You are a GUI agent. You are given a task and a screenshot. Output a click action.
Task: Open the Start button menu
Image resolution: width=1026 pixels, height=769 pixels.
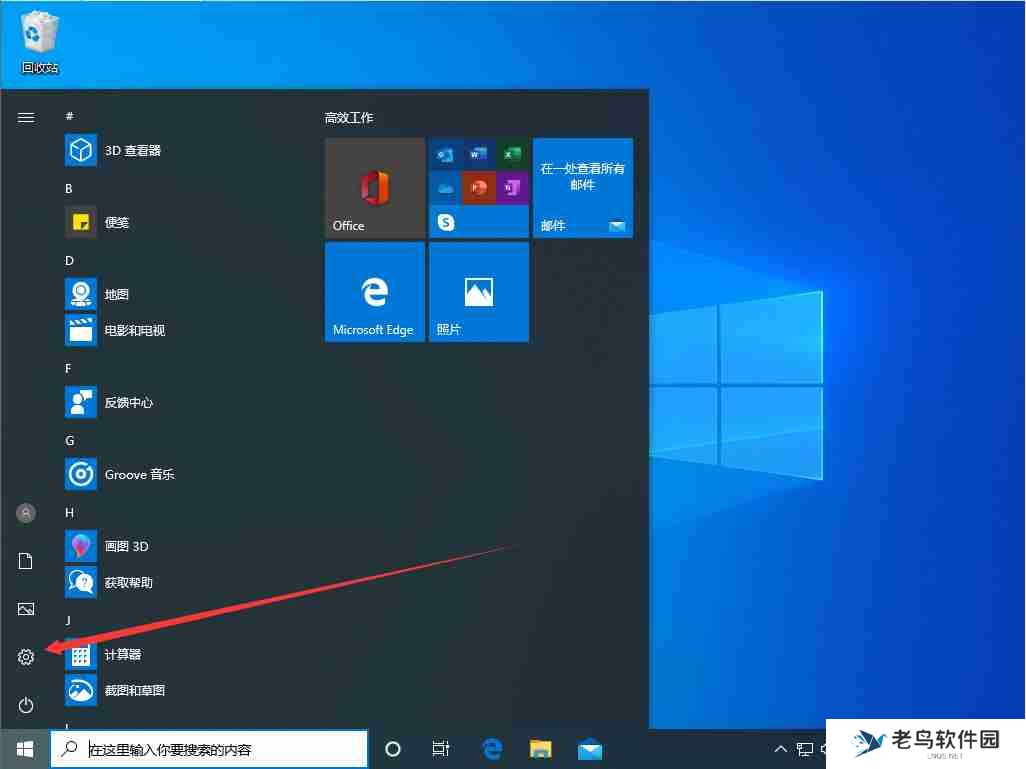tap(23, 748)
